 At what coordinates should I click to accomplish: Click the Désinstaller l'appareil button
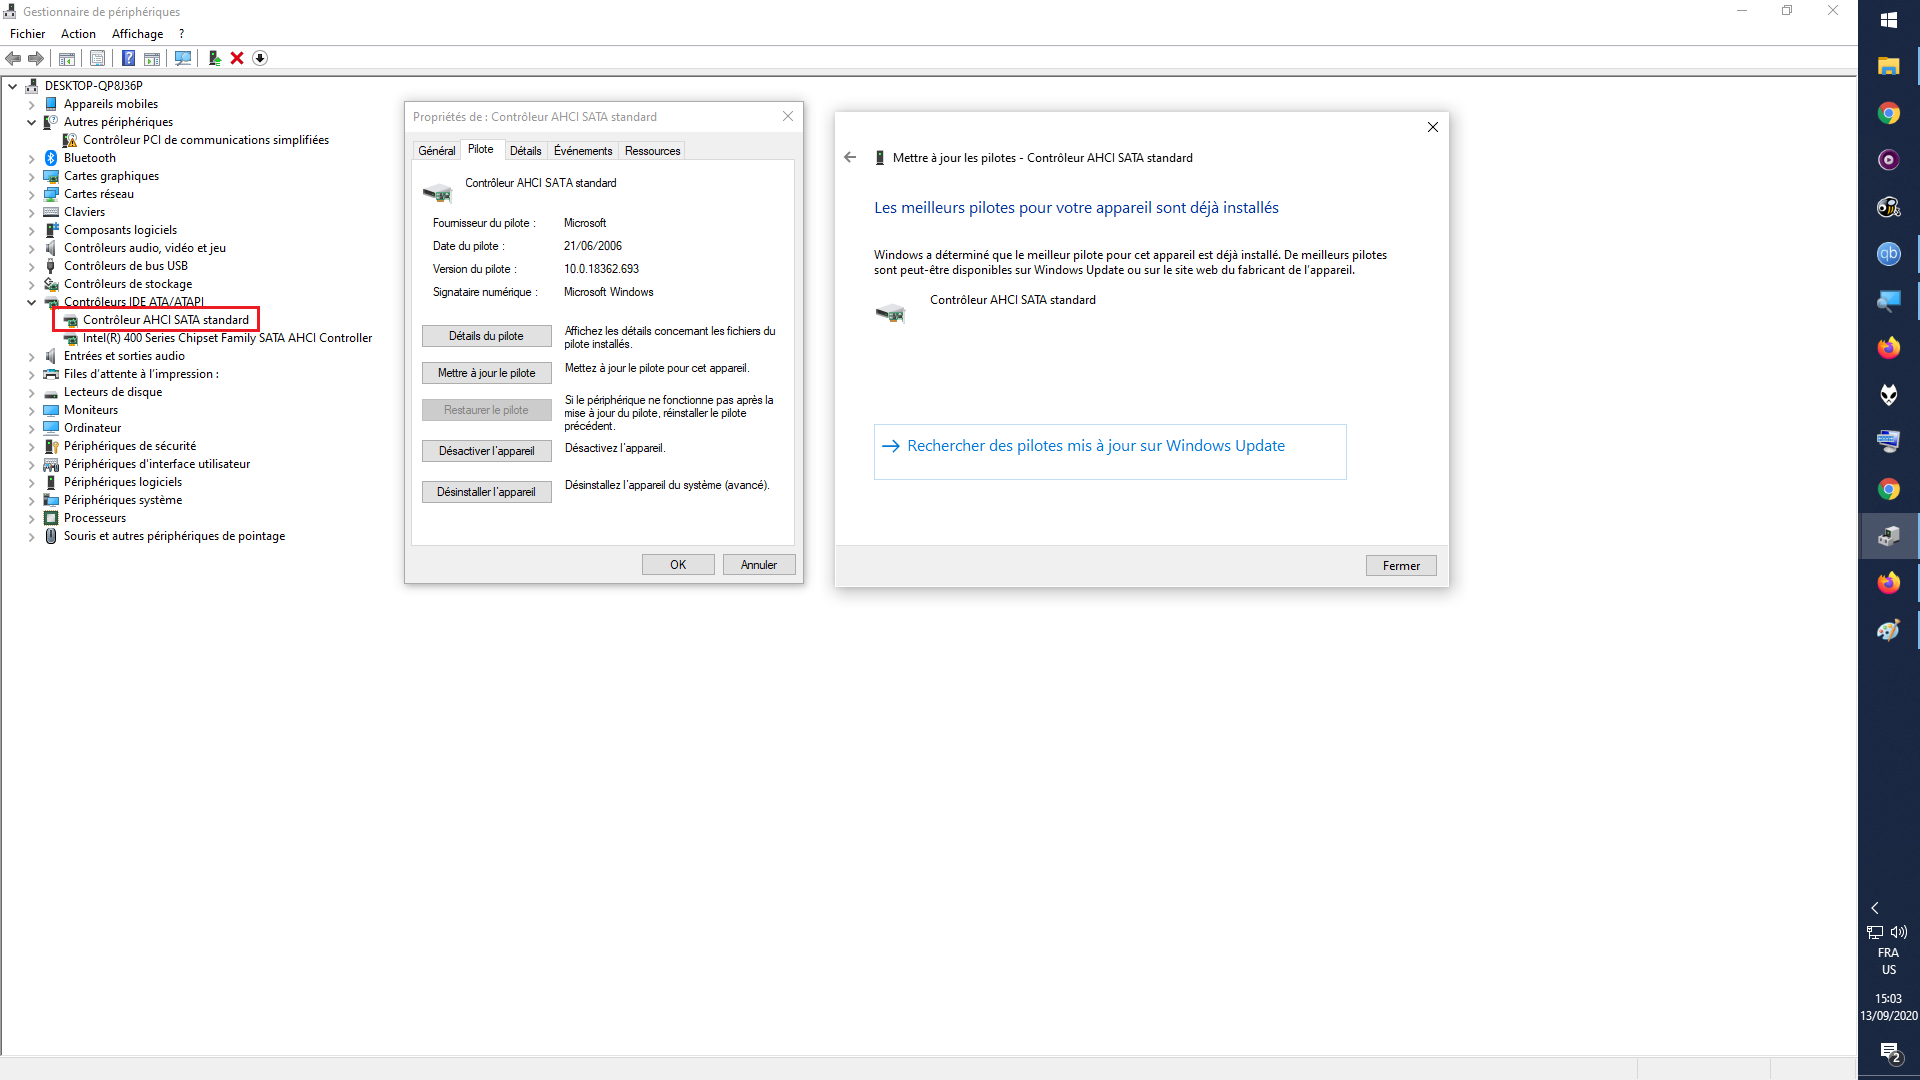point(486,492)
